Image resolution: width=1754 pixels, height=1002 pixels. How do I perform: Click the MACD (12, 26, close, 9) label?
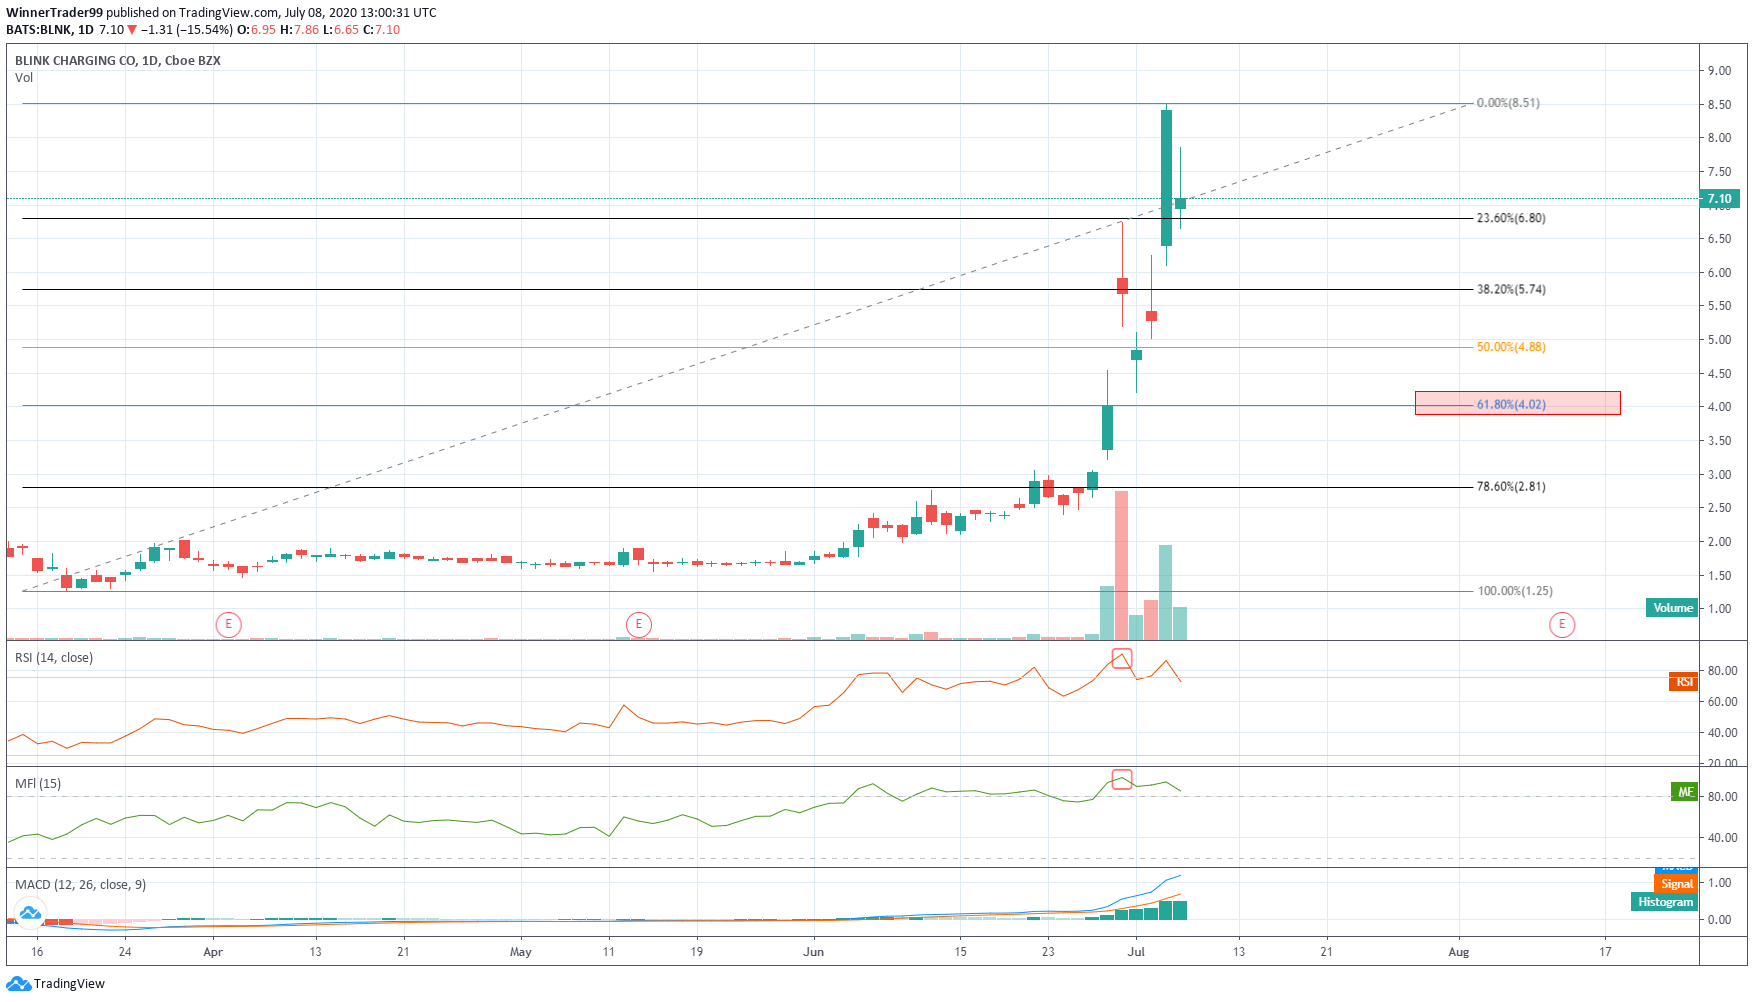pos(81,885)
